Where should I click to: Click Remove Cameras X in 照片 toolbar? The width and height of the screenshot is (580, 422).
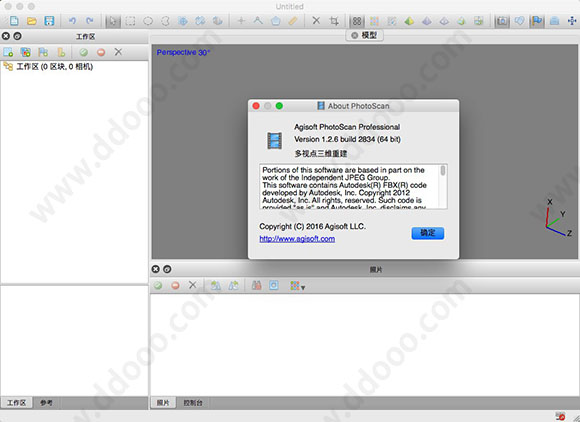193,285
